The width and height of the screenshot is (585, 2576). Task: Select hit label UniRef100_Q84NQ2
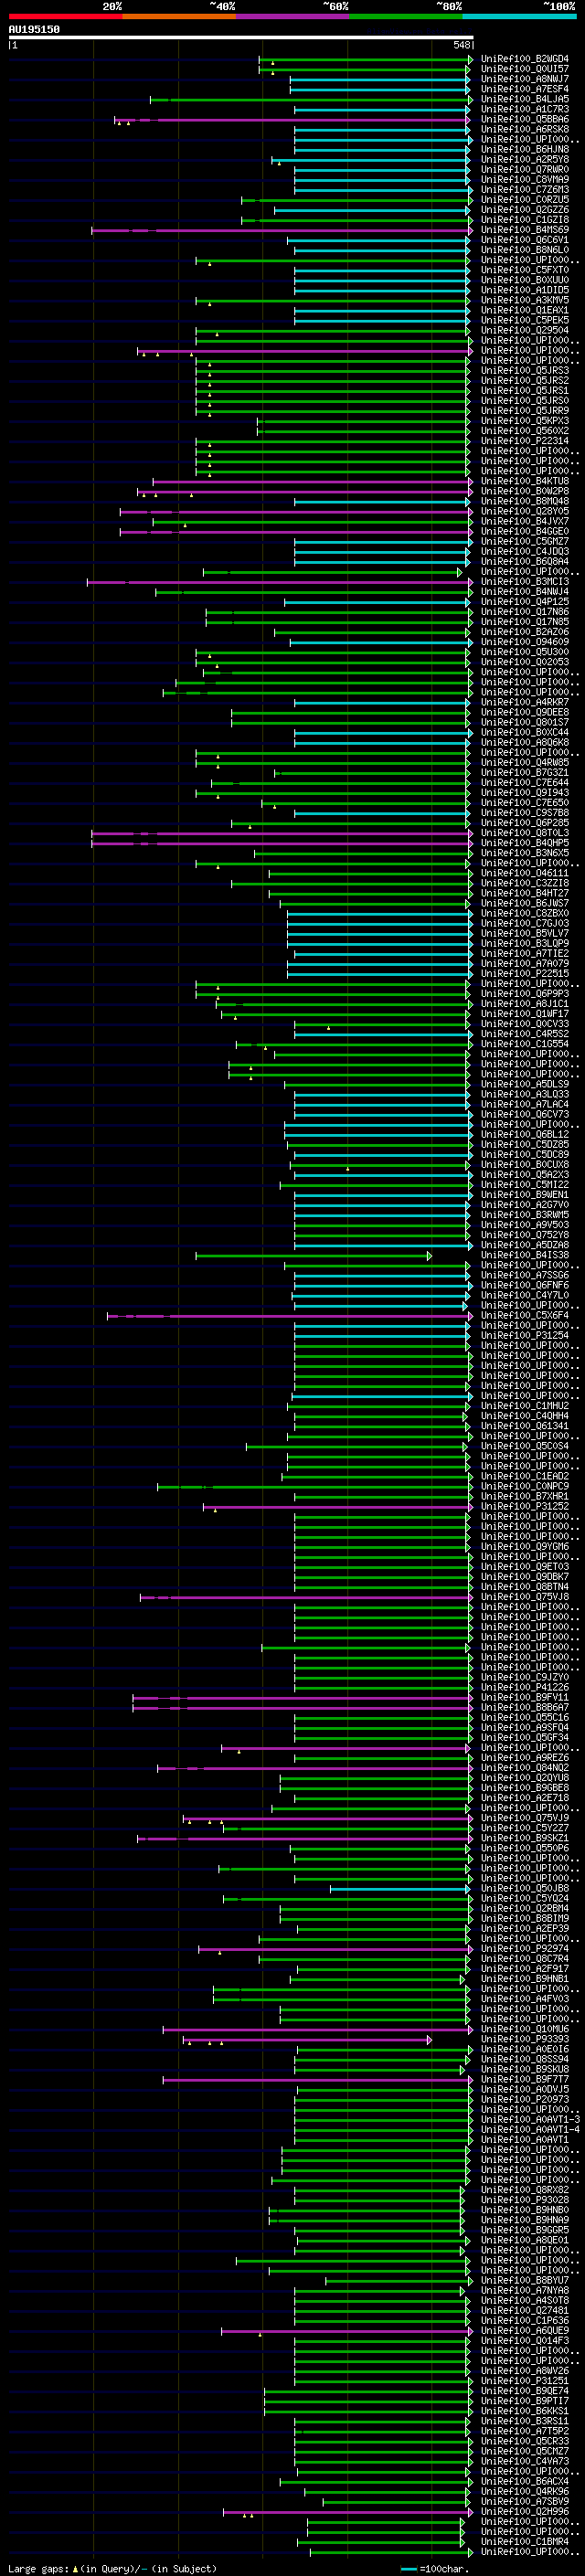(x=525, y=1768)
